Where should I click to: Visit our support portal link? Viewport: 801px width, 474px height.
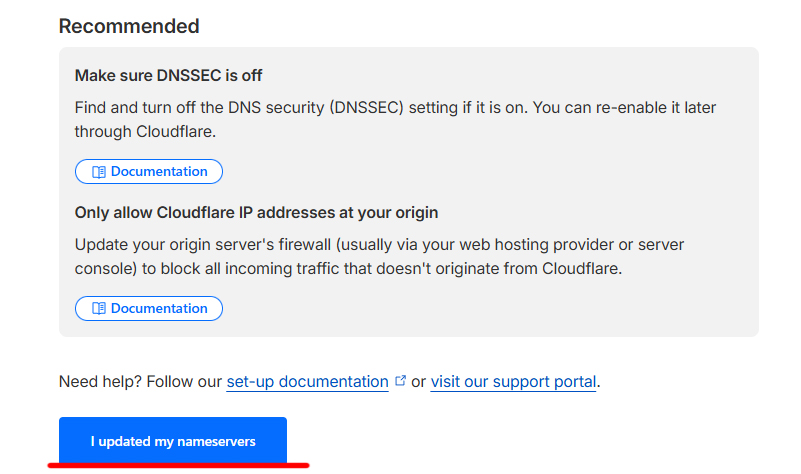[513, 382]
